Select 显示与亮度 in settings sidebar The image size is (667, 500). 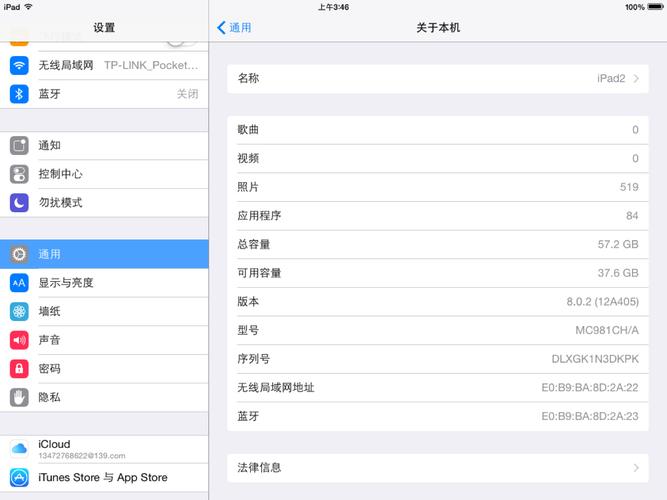104,283
